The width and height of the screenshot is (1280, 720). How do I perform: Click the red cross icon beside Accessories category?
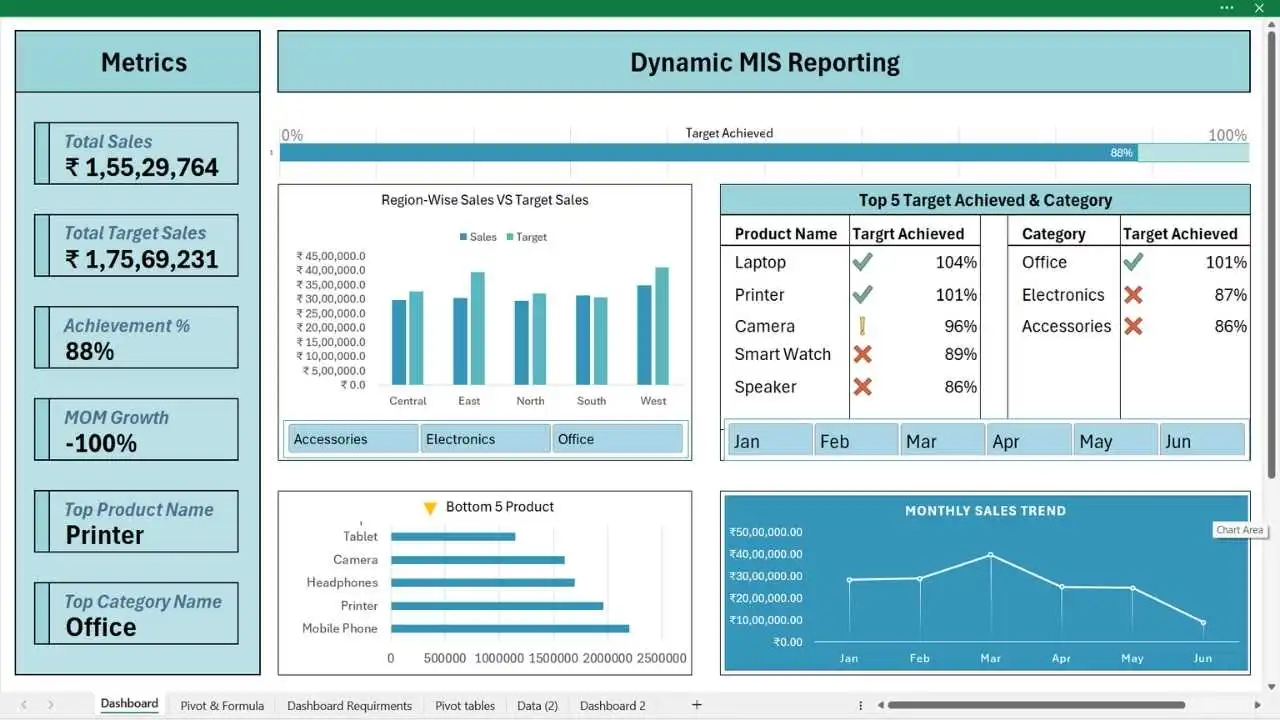(x=1133, y=325)
